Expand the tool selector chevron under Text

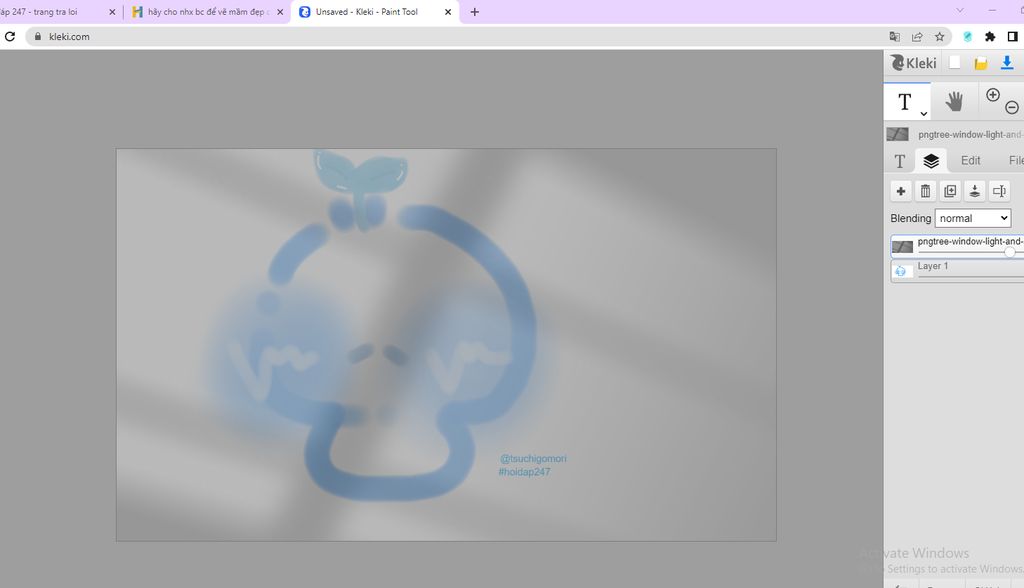click(x=923, y=114)
